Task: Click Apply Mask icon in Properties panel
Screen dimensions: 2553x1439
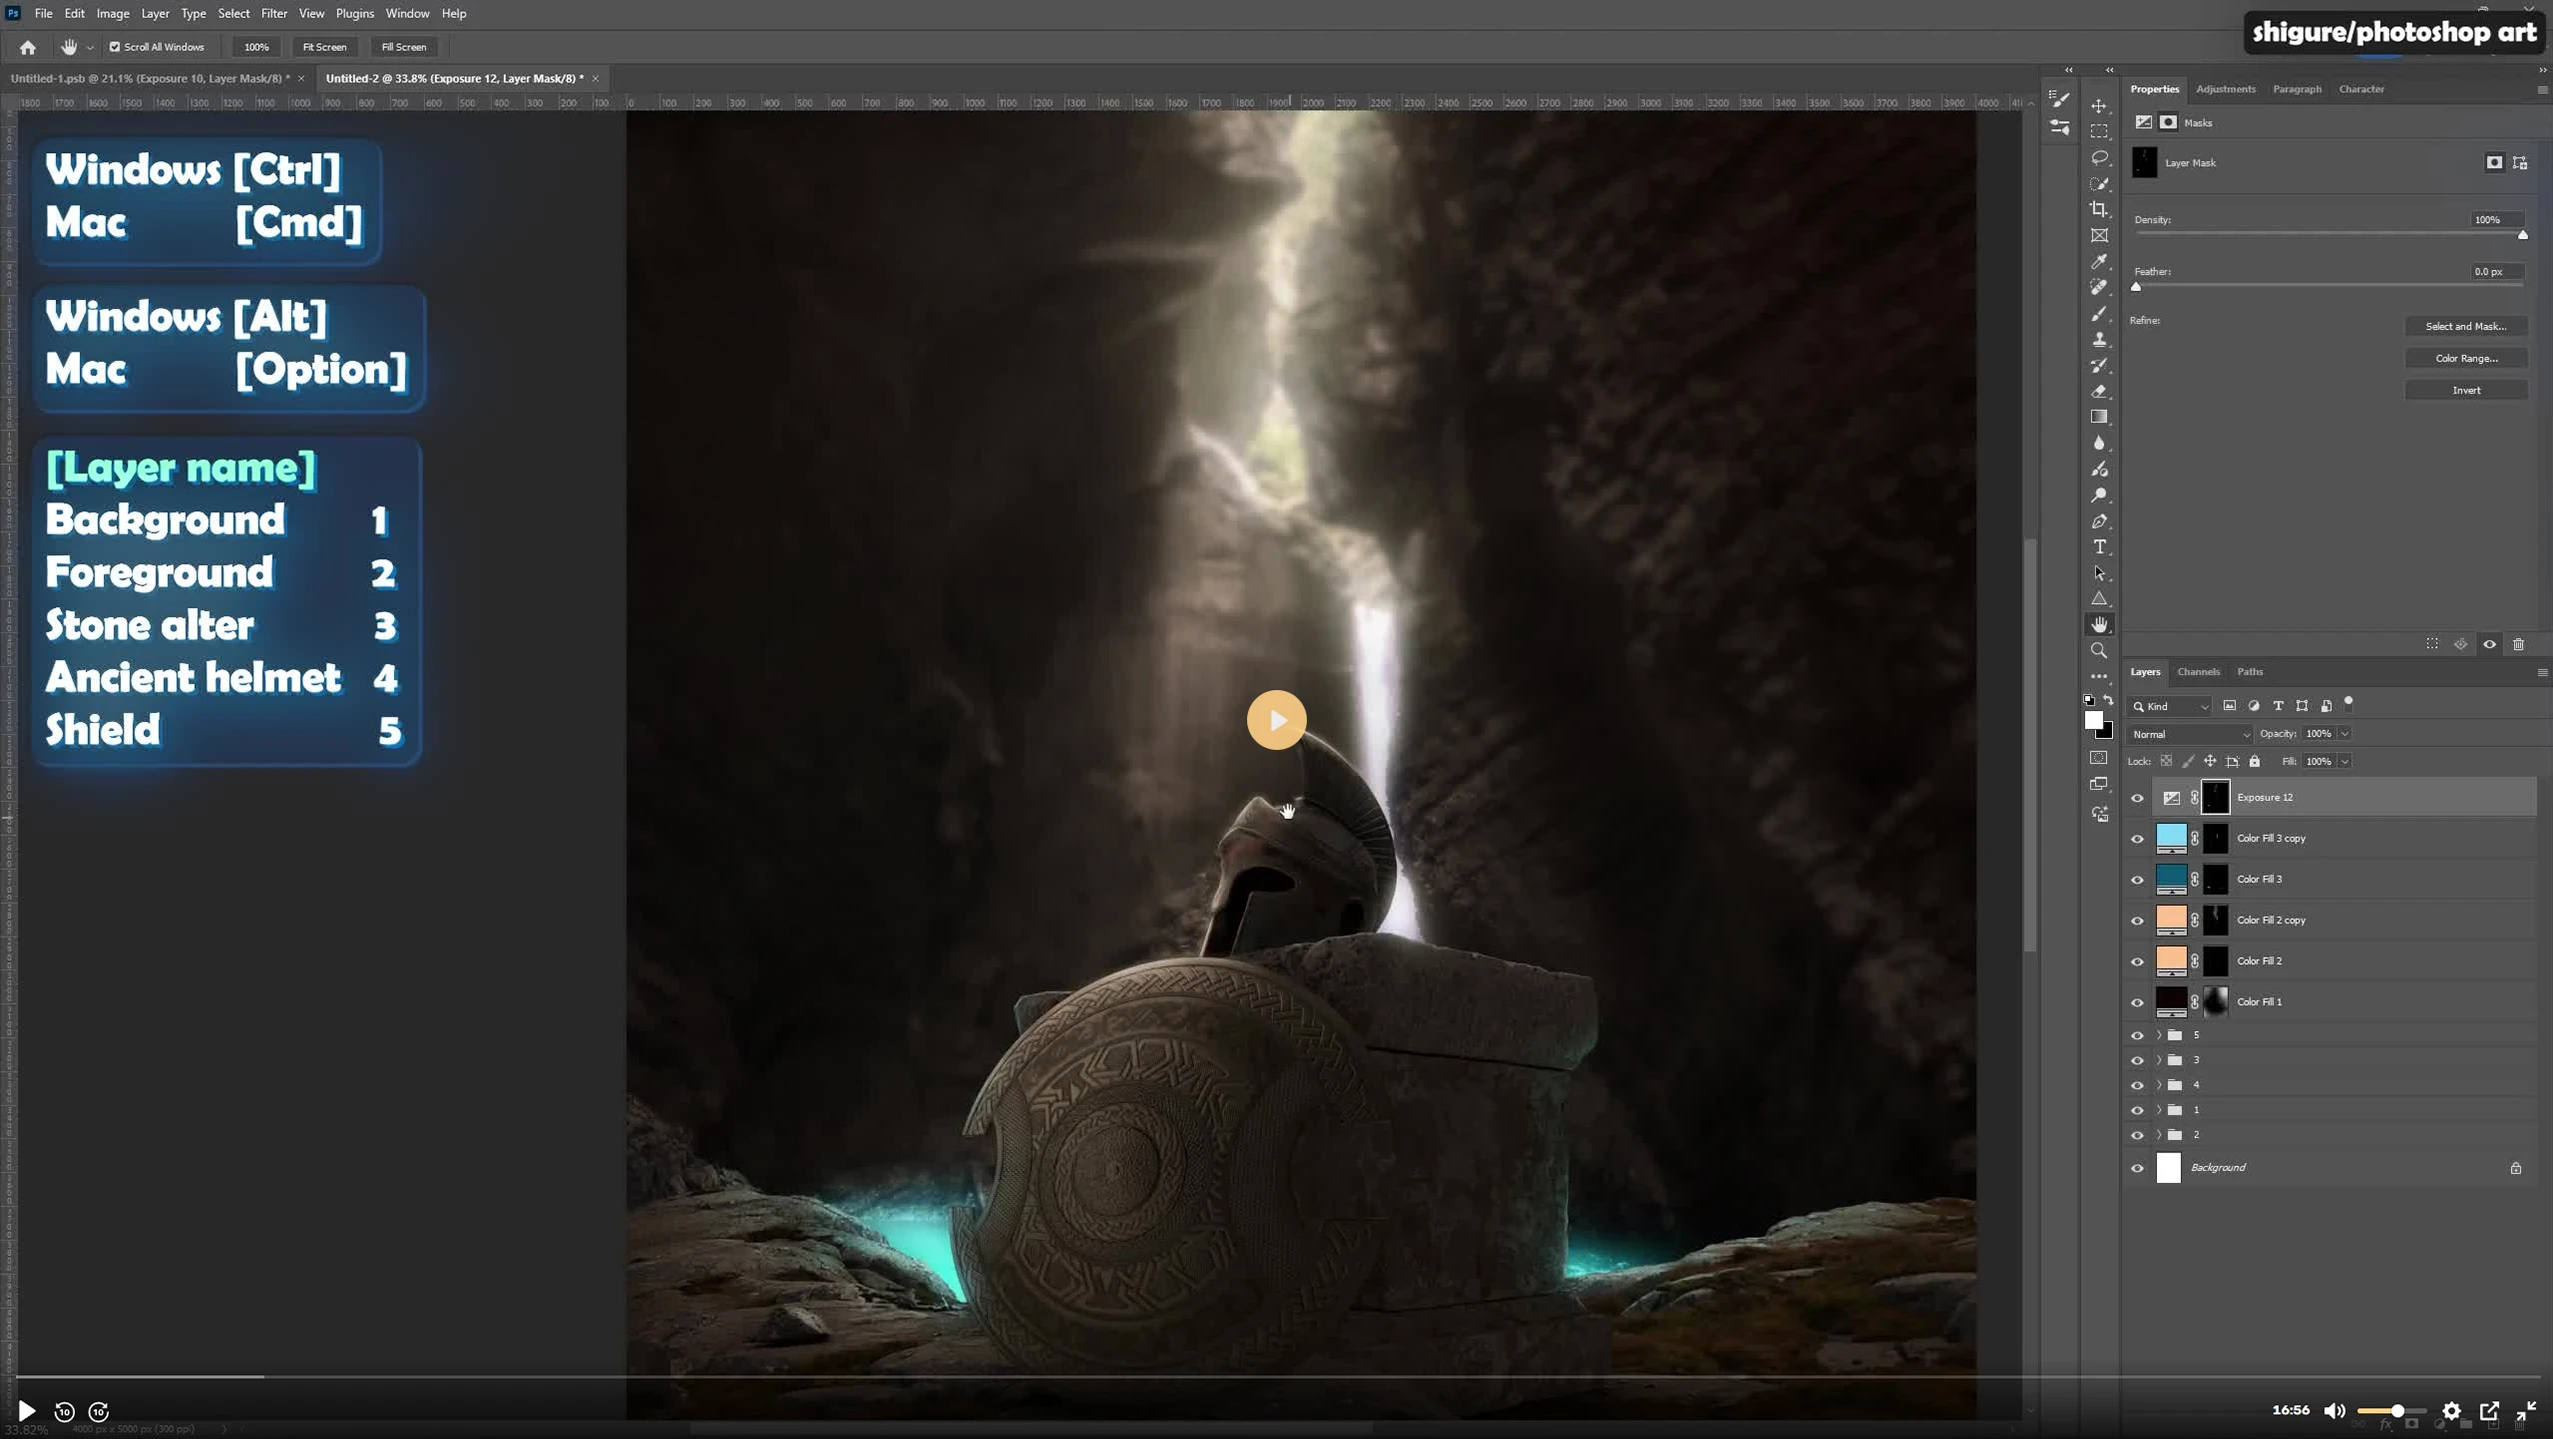Action: click(2461, 645)
